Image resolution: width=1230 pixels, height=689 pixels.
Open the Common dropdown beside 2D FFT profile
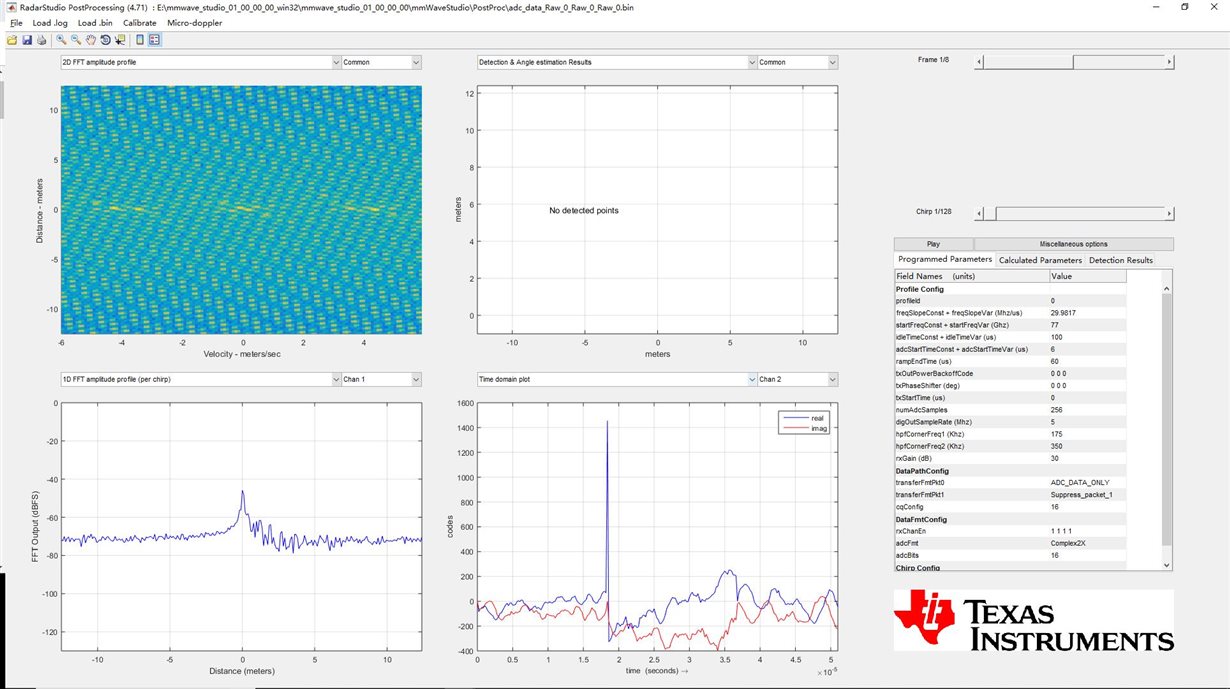click(381, 62)
